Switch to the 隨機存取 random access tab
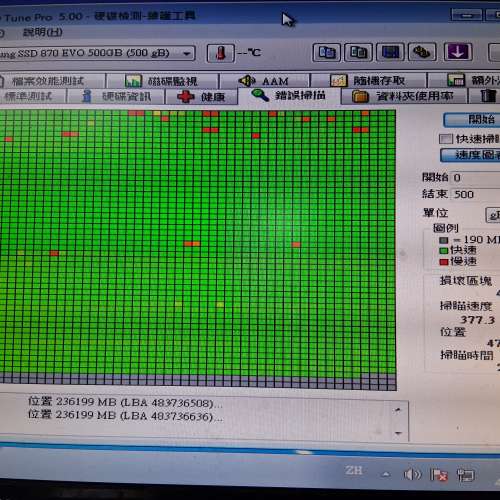This screenshot has height=500, width=500. point(369,80)
